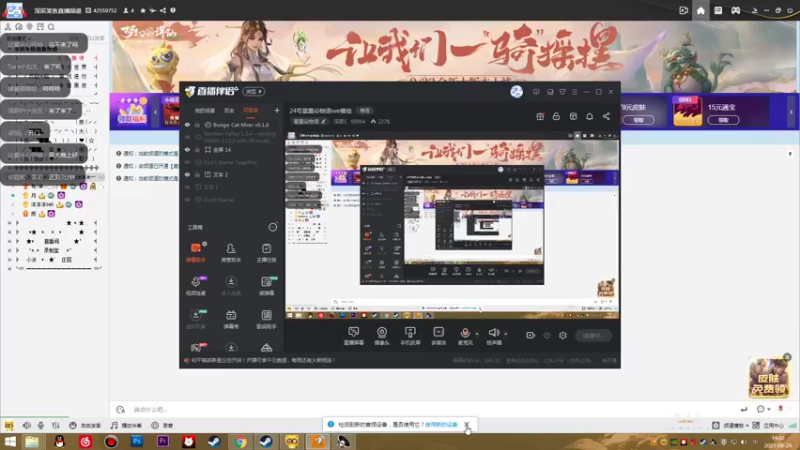
Task: Expand microphone options arrow
Action: (x=477, y=334)
